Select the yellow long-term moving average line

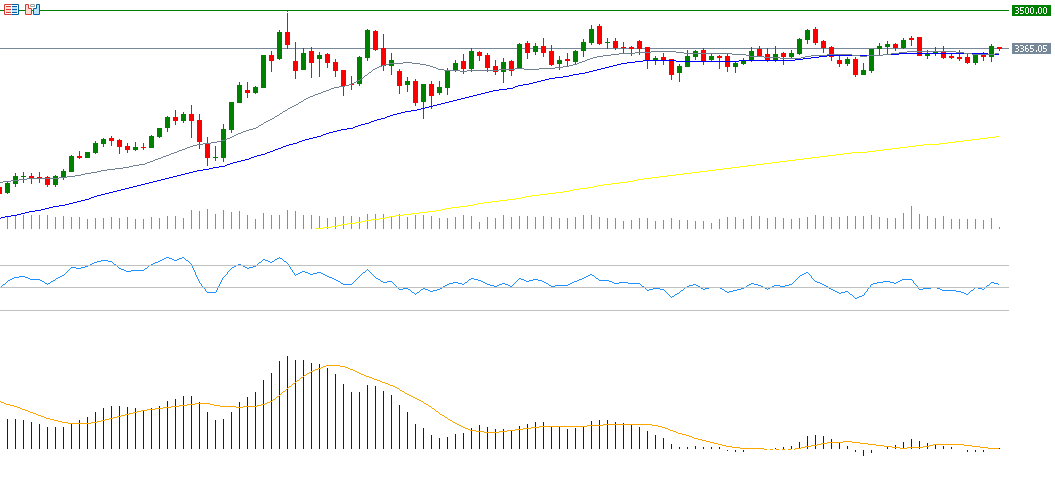[700, 171]
